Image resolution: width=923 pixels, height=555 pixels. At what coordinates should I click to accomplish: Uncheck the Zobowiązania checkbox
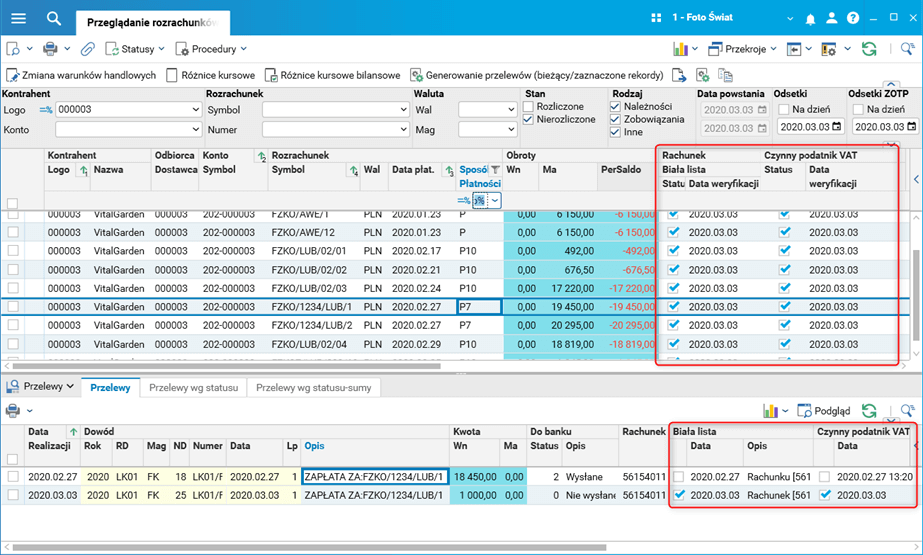coord(615,119)
